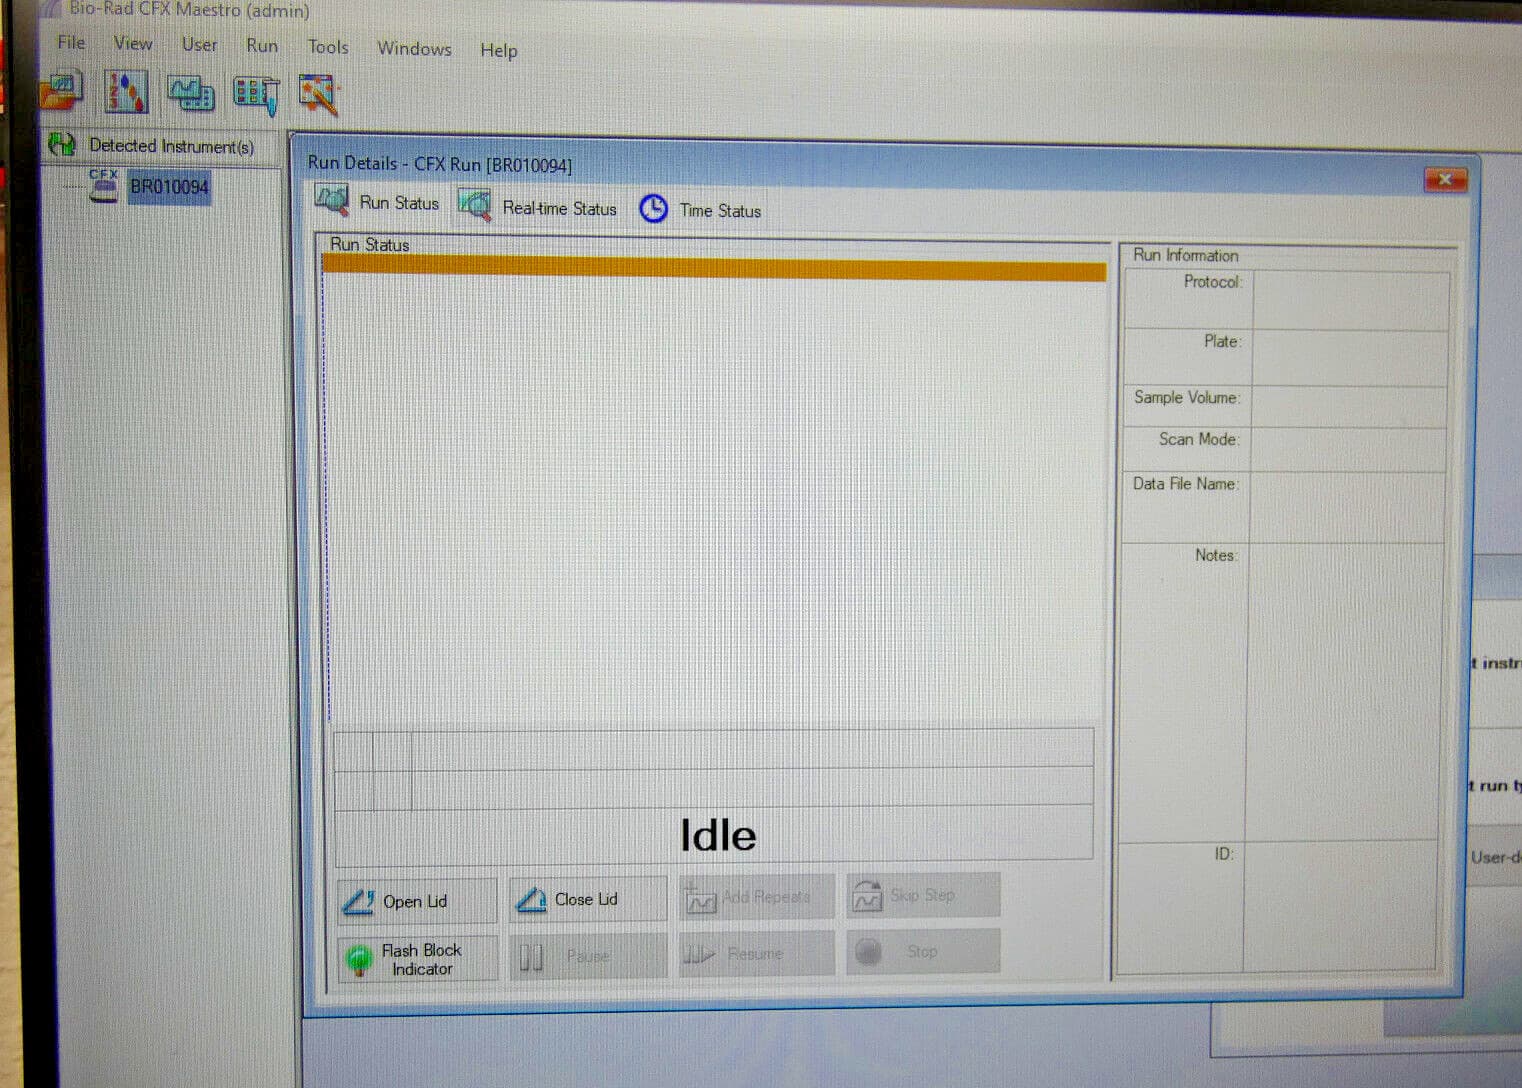
Task: Select instrument BR010094 in the sidebar
Action: pos(169,187)
